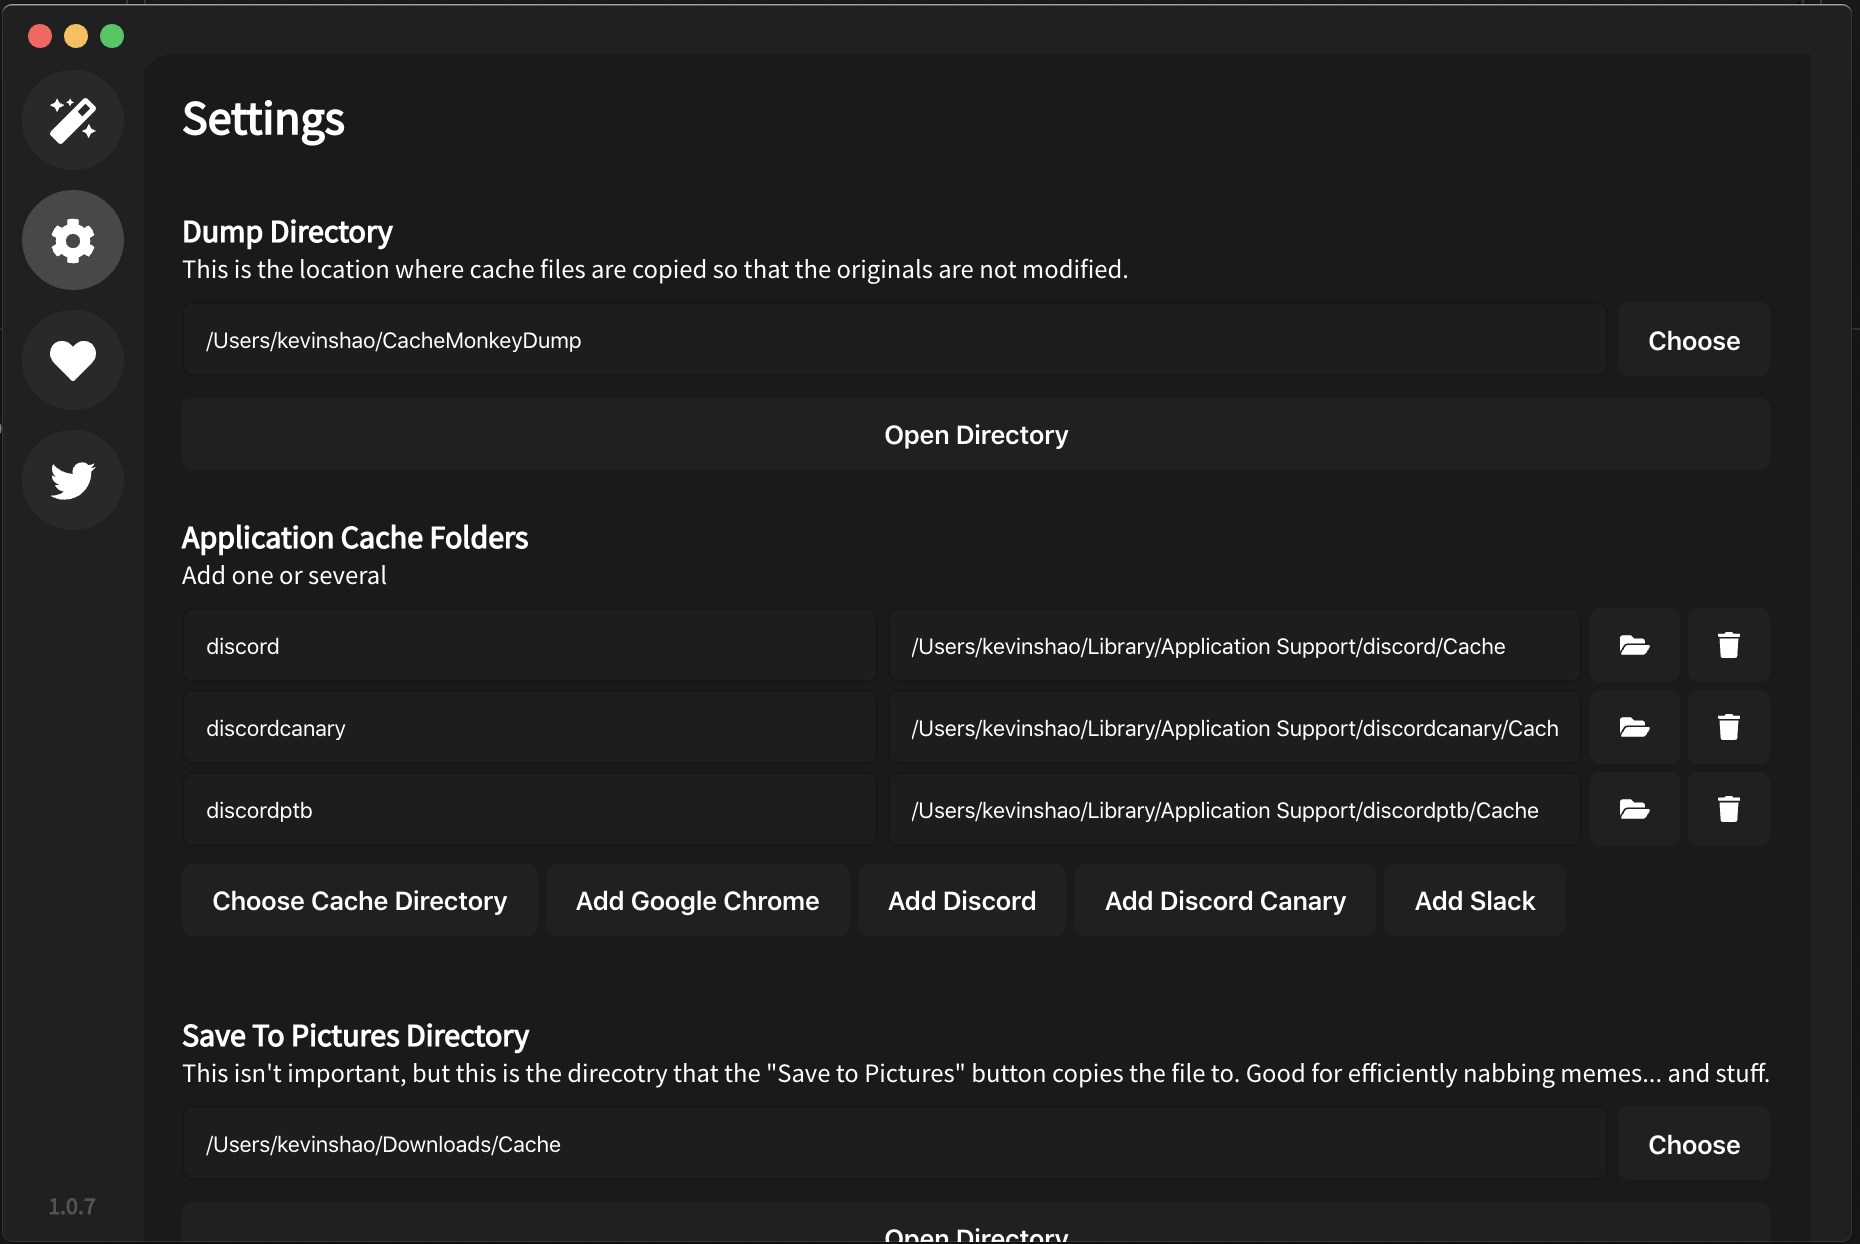Viewport: 1860px width, 1244px height.
Task: Click the trash icon for discordcanary
Action: pos(1728,727)
